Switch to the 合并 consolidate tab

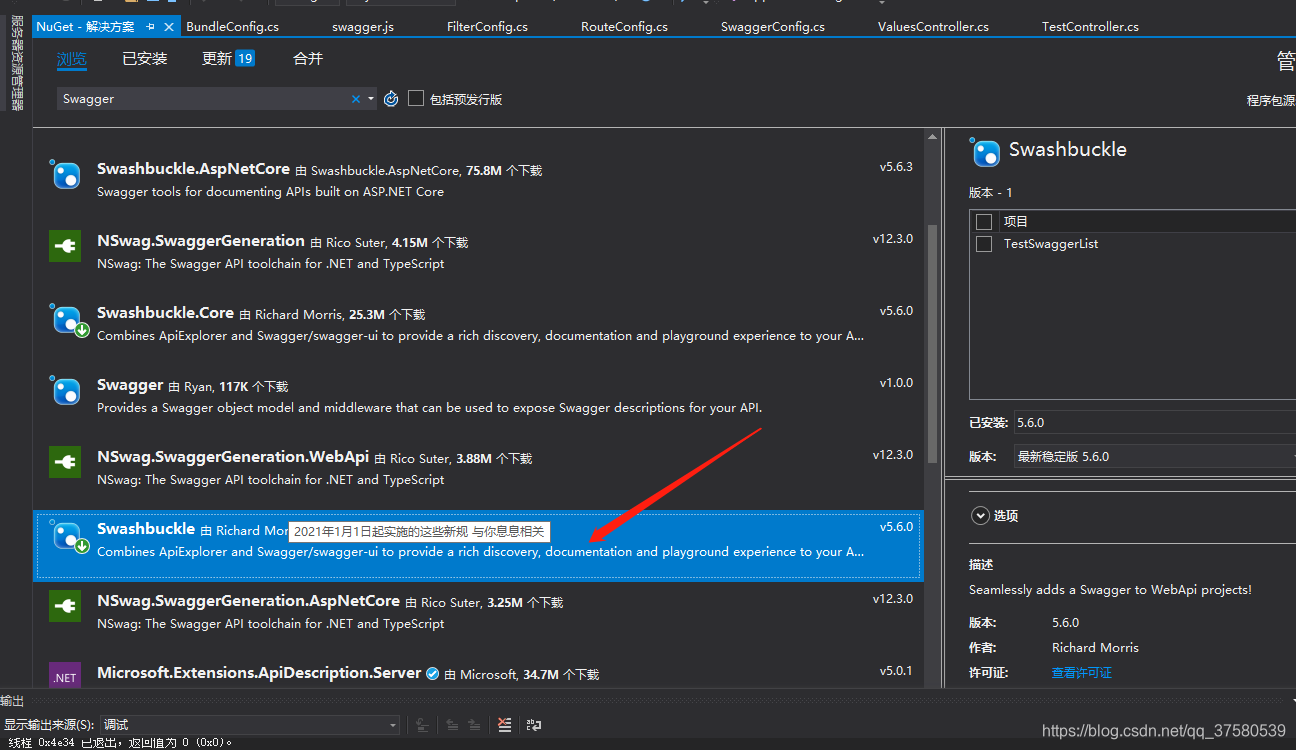[308, 59]
